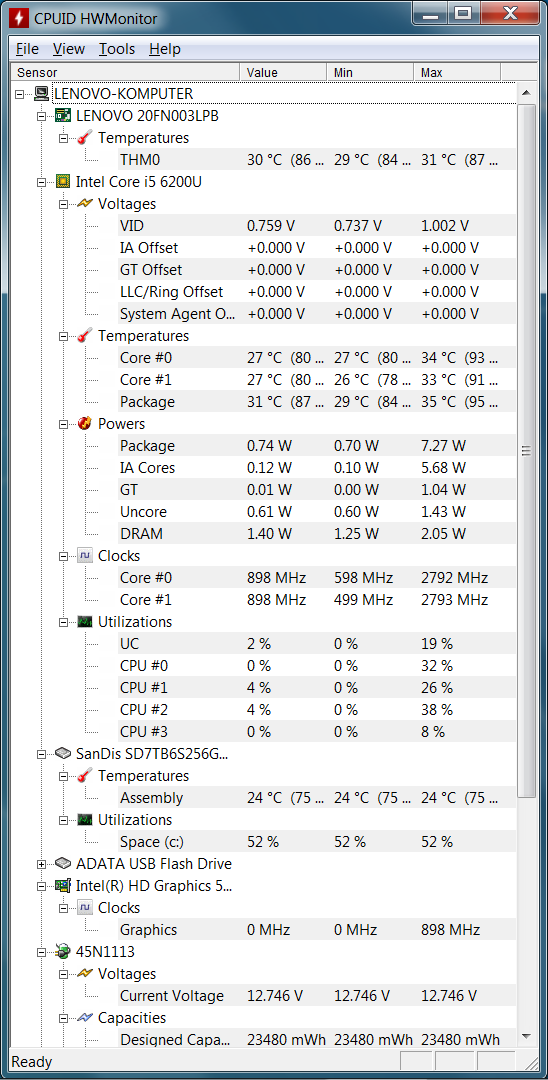Screen dimensions: 548x1080
Task: Click the CPU Utilizations graph icon
Action: (x=85, y=622)
